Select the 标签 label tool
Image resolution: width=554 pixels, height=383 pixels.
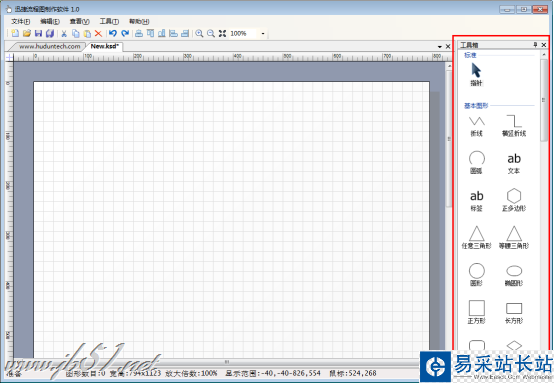pyautogui.click(x=477, y=200)
